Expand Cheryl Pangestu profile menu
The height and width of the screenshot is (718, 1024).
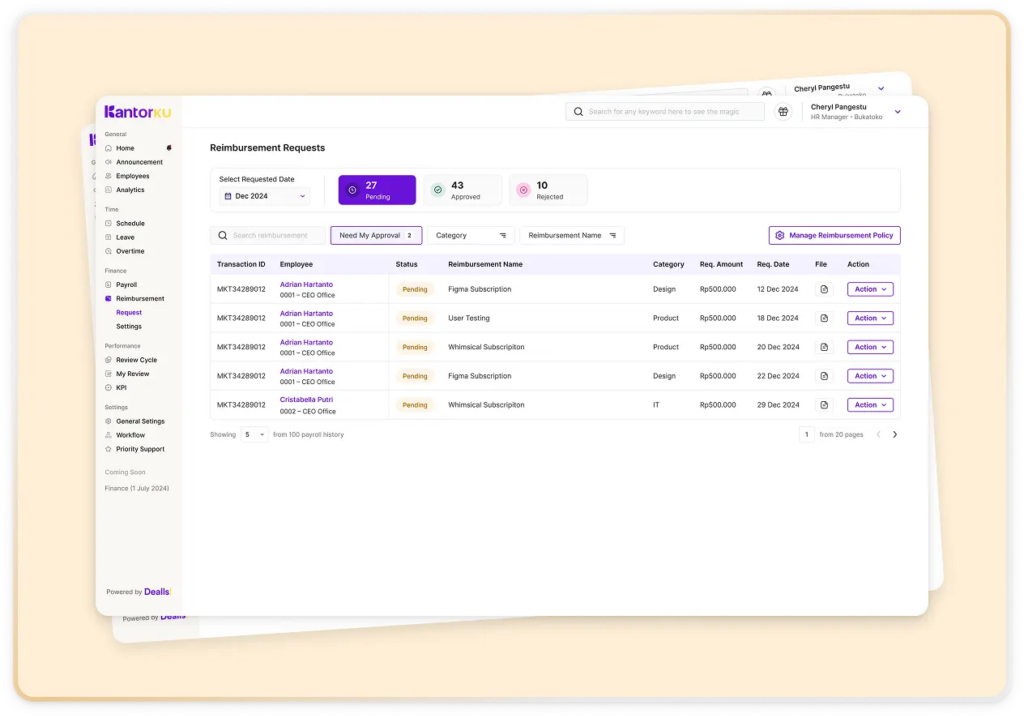(897, 112)
